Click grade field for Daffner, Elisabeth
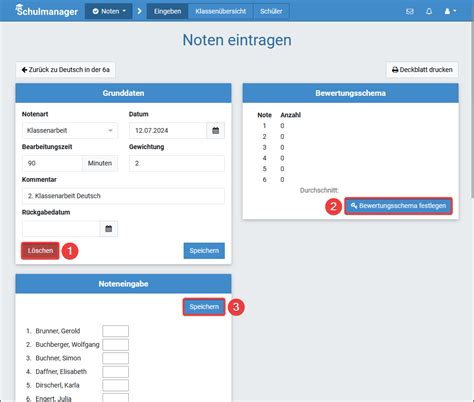 tap(115, 372)
